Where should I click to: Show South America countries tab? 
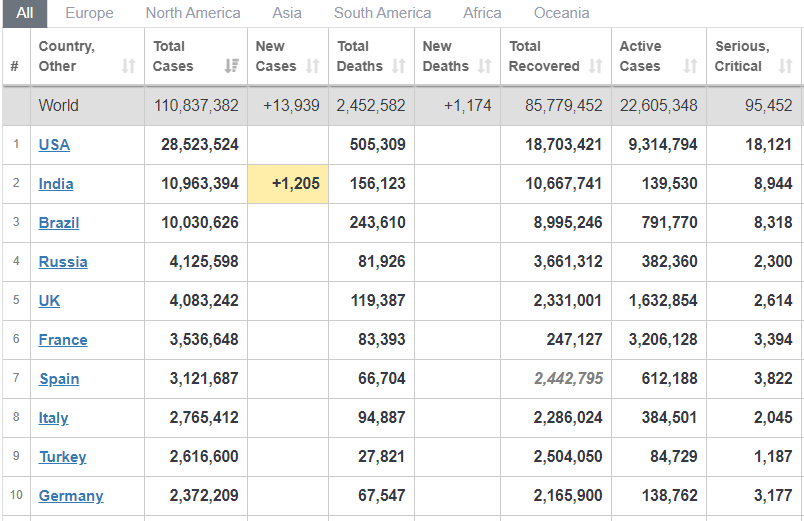(x=382, y=13)
